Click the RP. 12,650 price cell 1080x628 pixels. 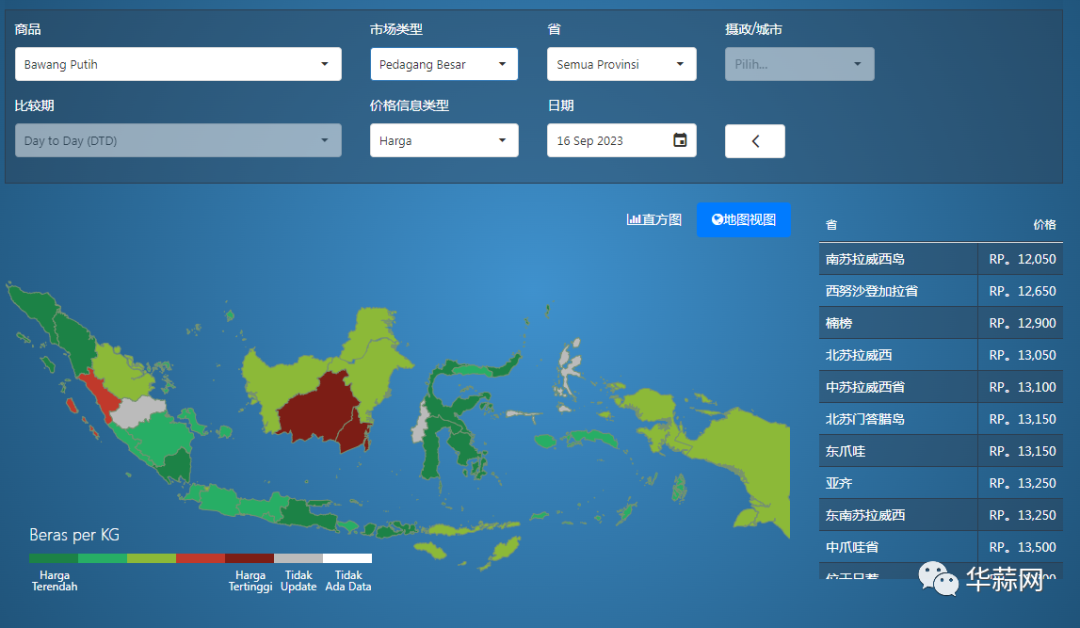click(1022, 291)
